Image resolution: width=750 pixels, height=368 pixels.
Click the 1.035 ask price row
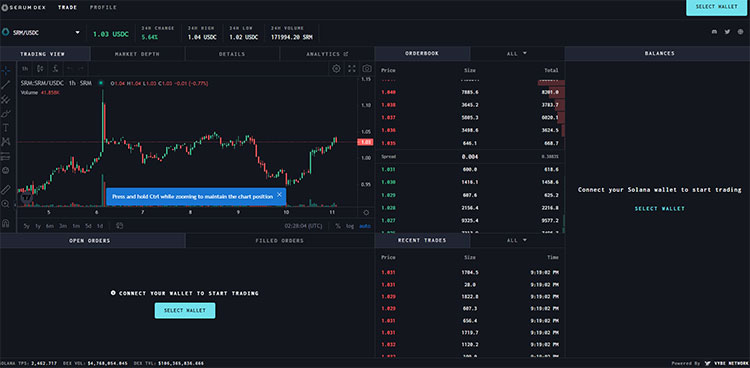[470, 143]
